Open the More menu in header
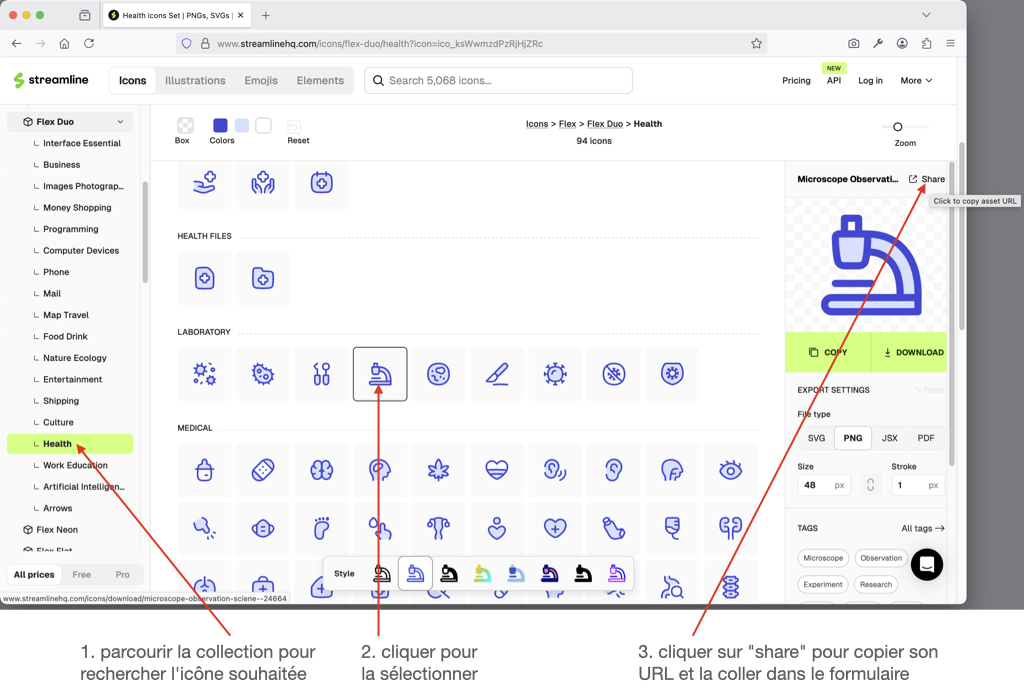 tap(915, 80)
